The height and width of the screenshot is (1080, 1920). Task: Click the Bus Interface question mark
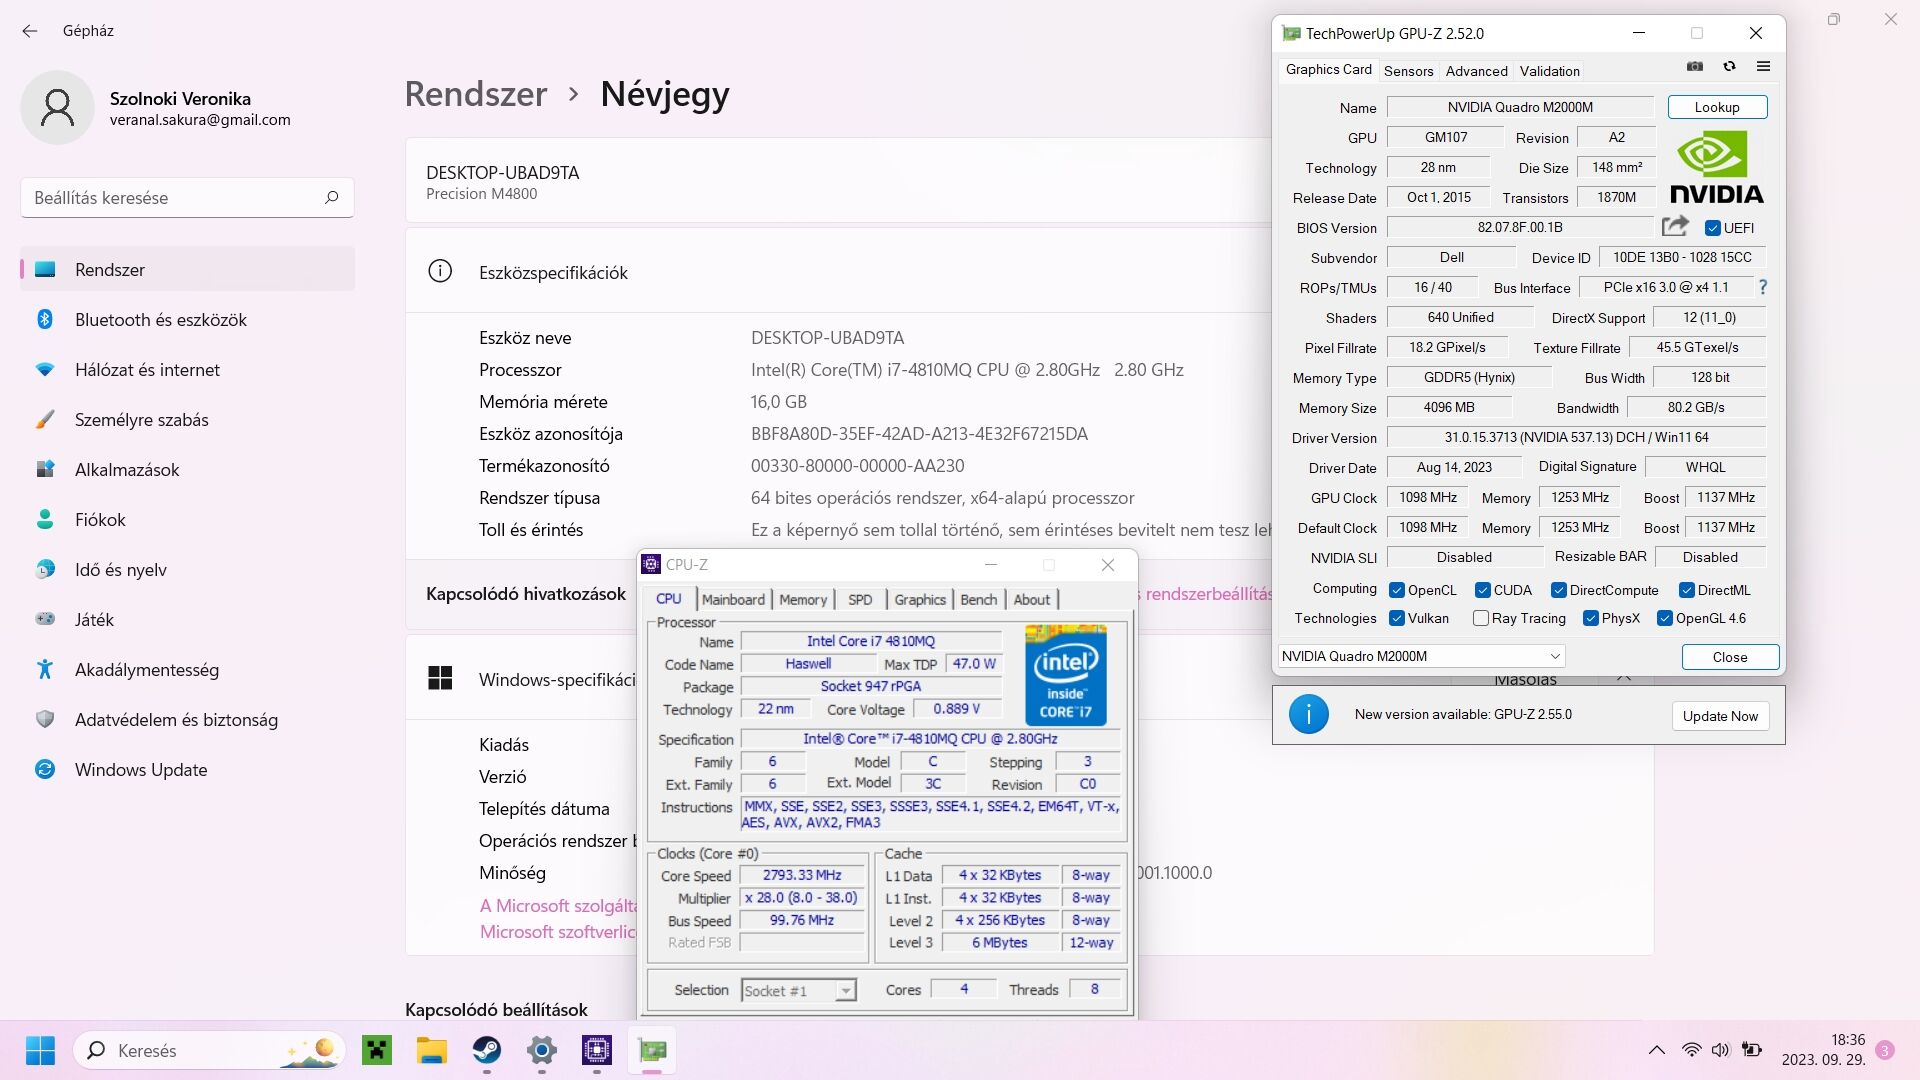[1763, 287]
